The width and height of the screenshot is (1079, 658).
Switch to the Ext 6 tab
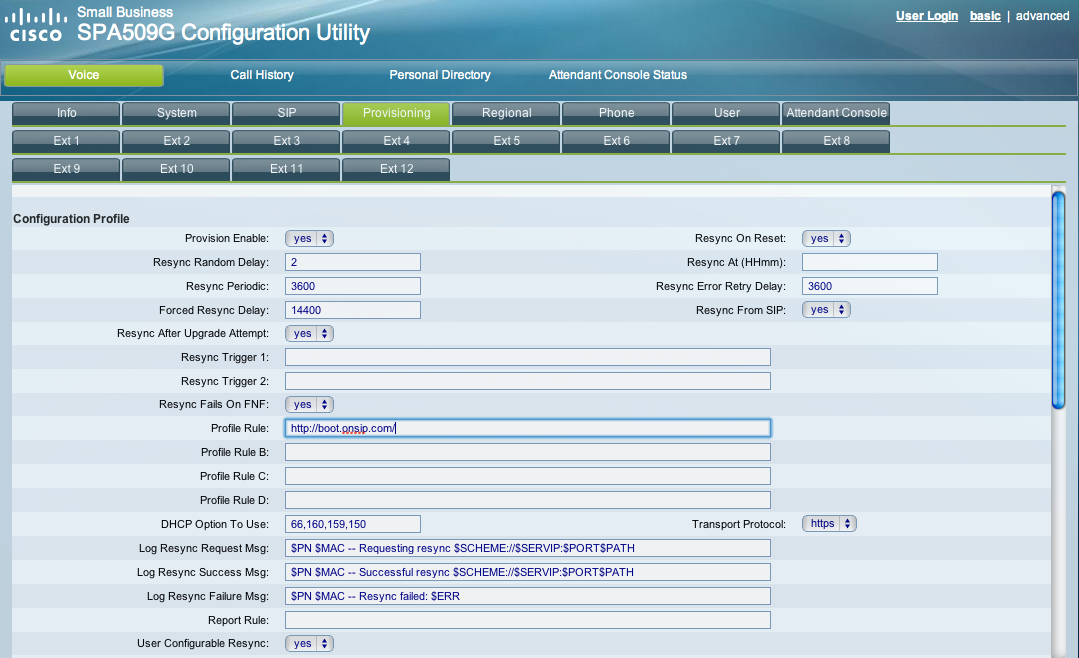pos(617,141)
